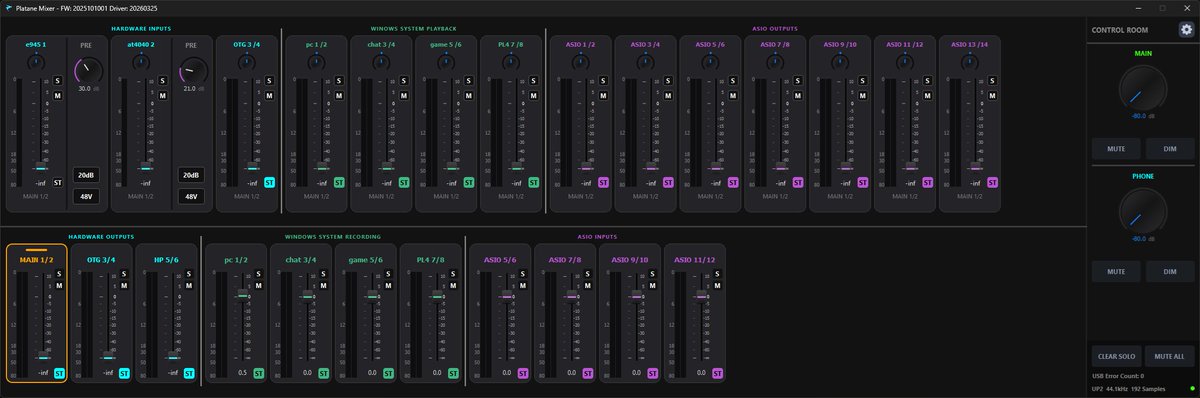Enable 48V phantom power for at4040 2
Viewport: 1200px width, 398px height.
pos(191,196)
